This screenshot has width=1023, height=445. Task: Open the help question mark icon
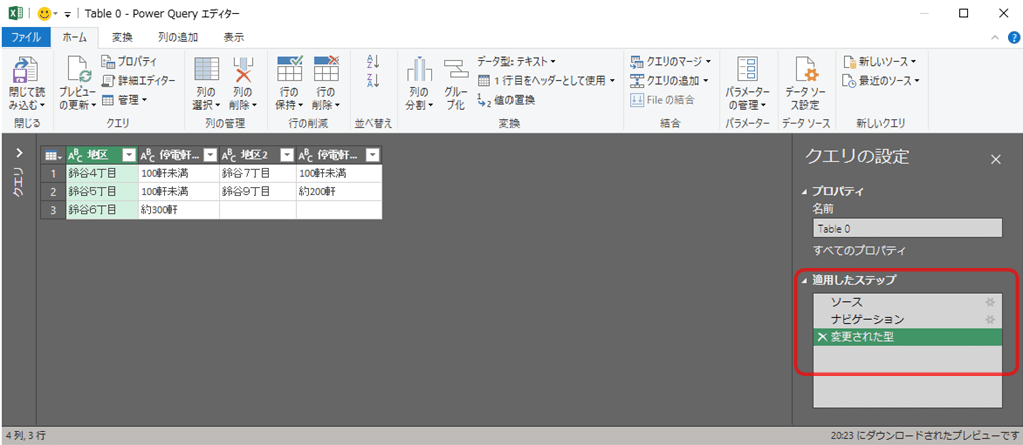tap(1013, 38)
